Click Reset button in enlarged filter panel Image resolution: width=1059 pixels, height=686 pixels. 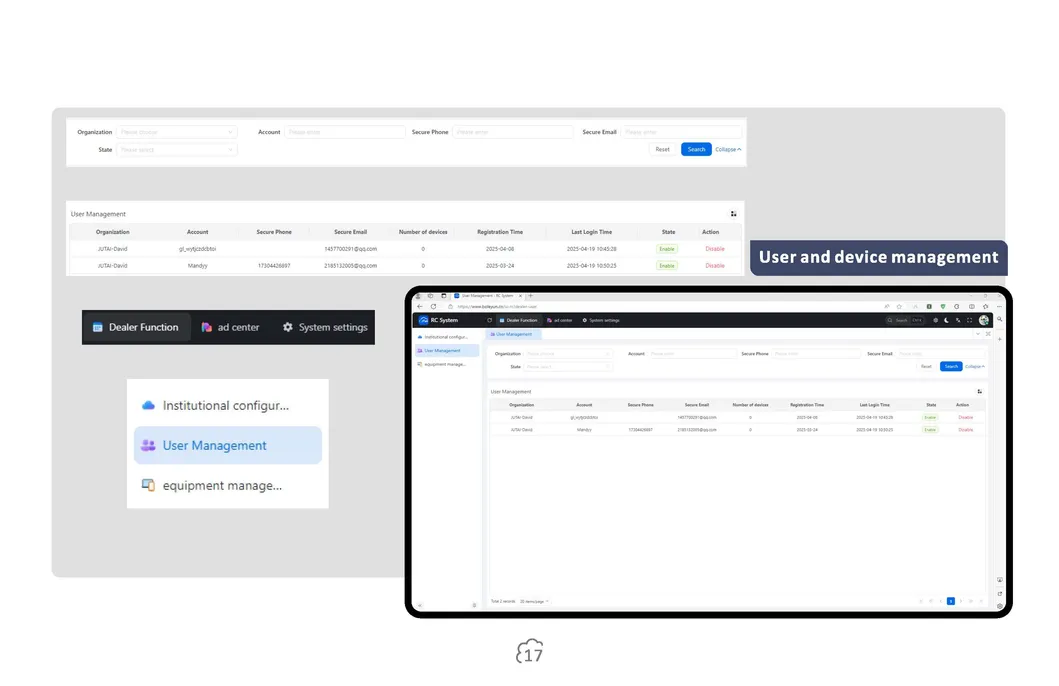coord(662,150)
